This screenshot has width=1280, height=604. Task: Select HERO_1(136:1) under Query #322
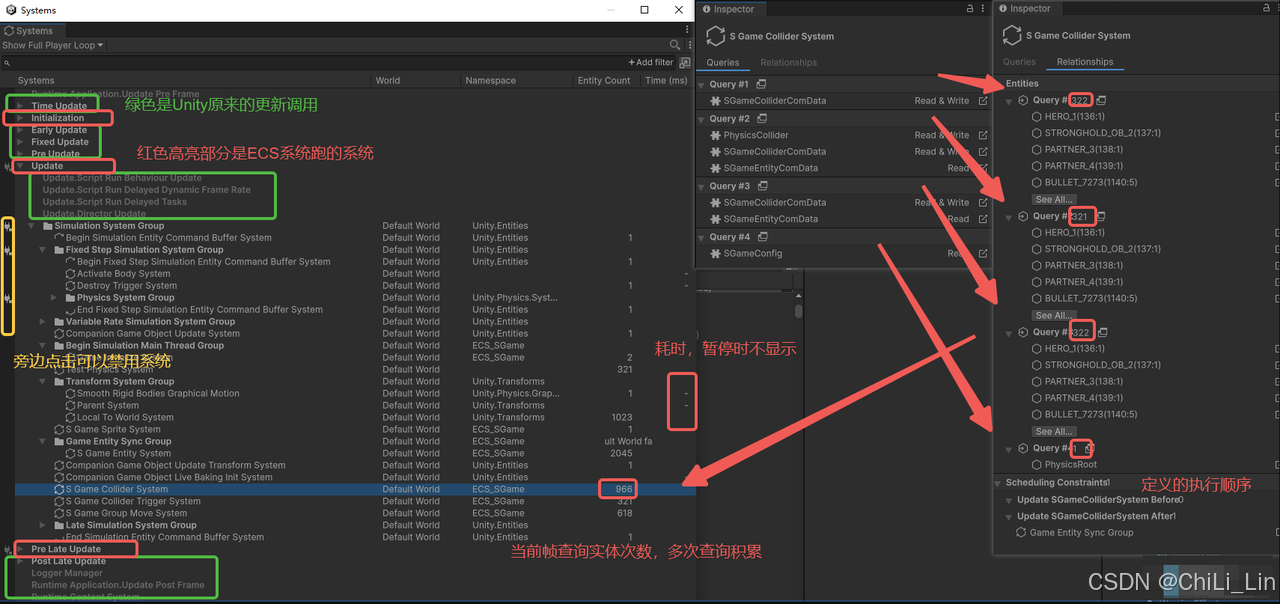pyautogui.click(x=1075, y=117)
